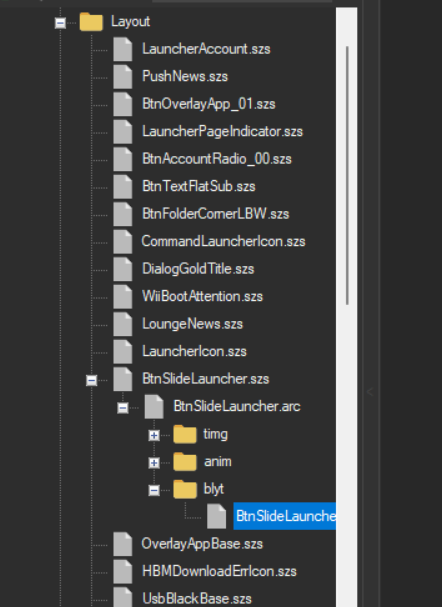Select WiiBootAttention.szs file
This screenshot has width=442, height=607.
click(x=202, y=297)
